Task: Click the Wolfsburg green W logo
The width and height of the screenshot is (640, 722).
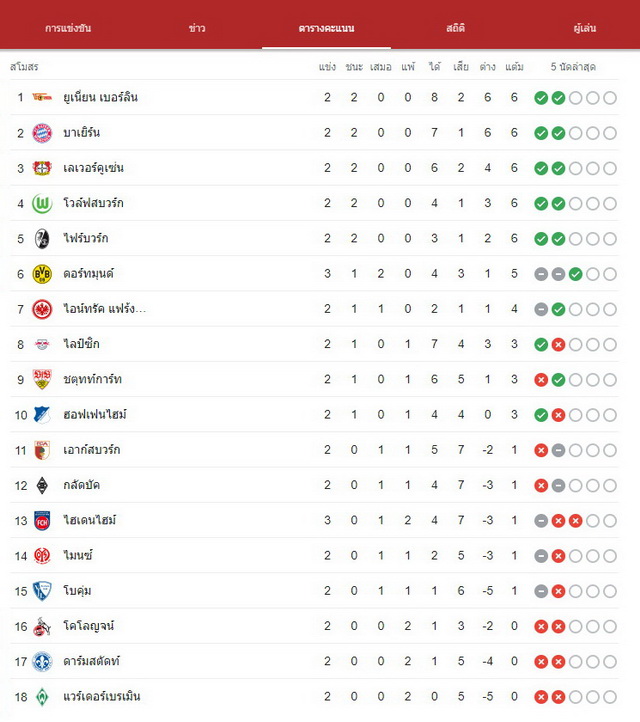Action: (42, 204)
